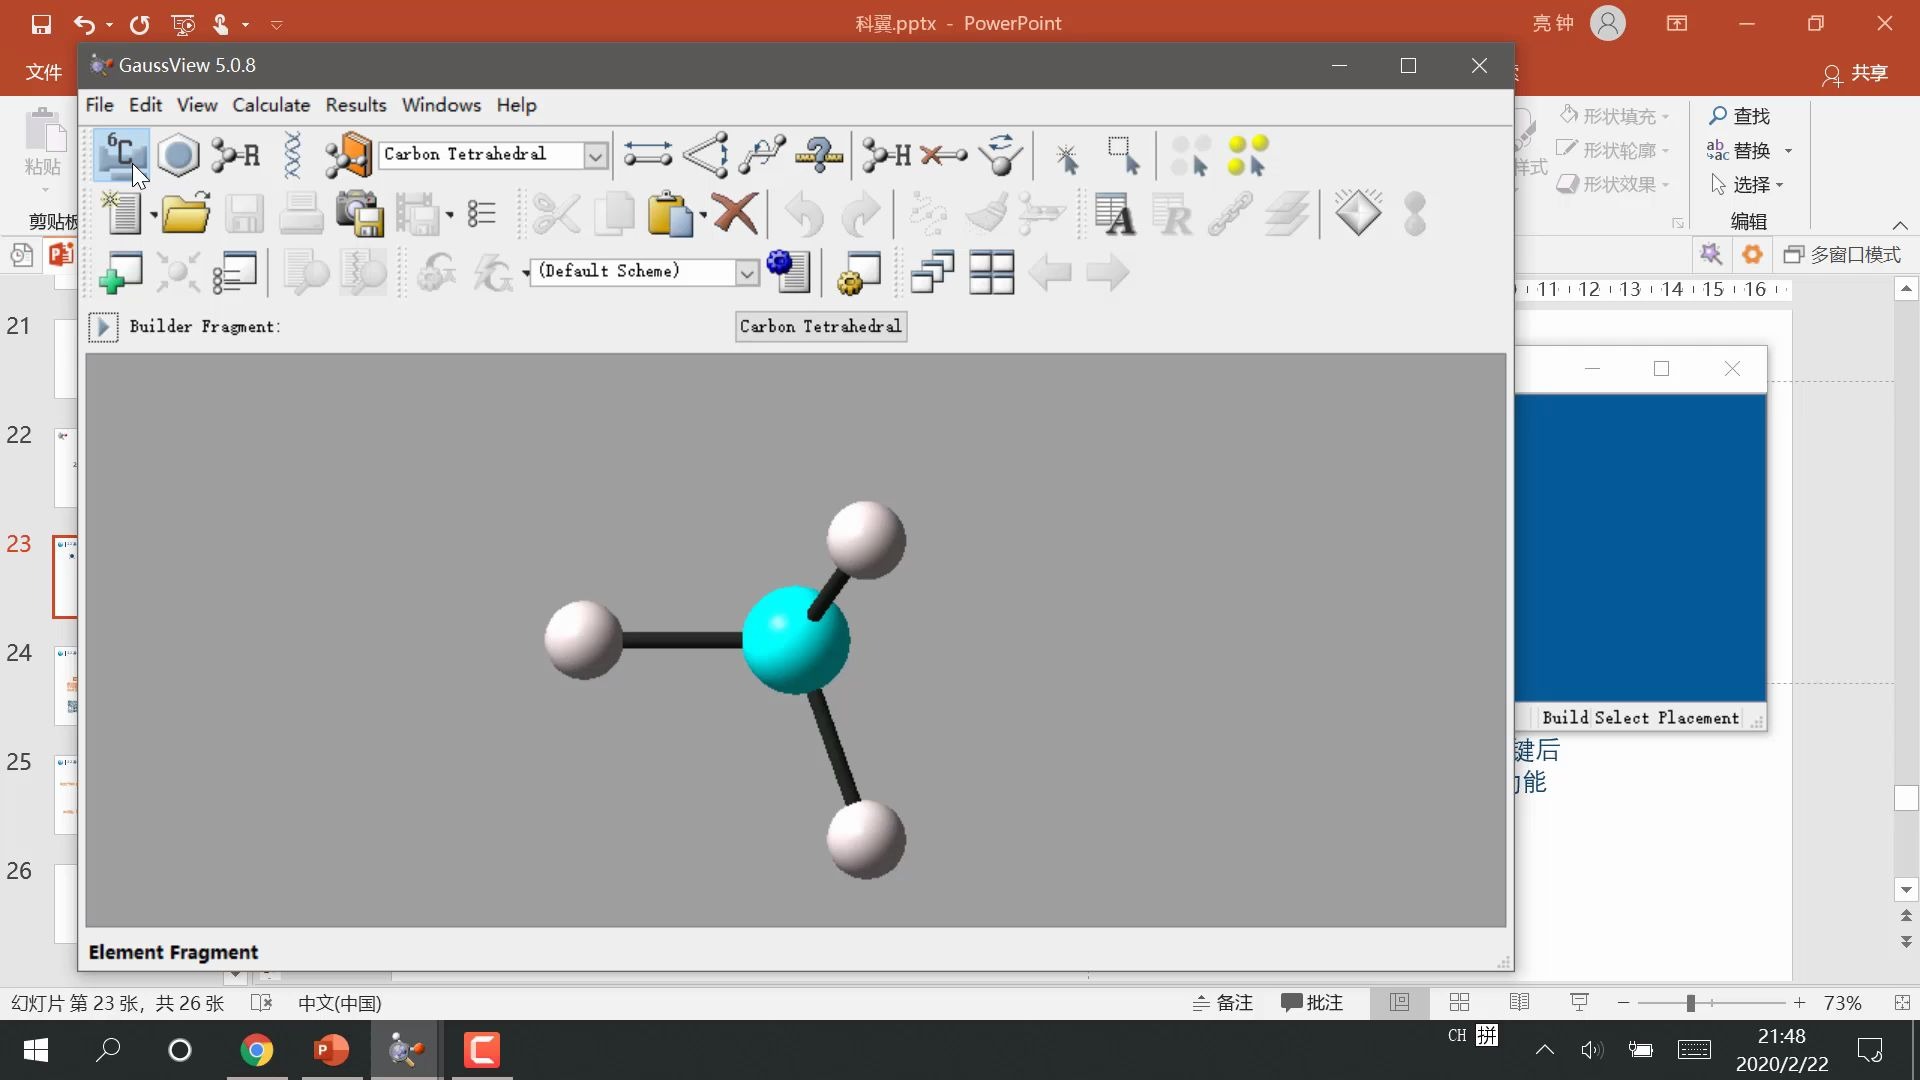The width and height of the screenshot is (1920, 1080).
Task: Toggle the 备注 notes pane in status bar
Action: click(1223, 1003)
